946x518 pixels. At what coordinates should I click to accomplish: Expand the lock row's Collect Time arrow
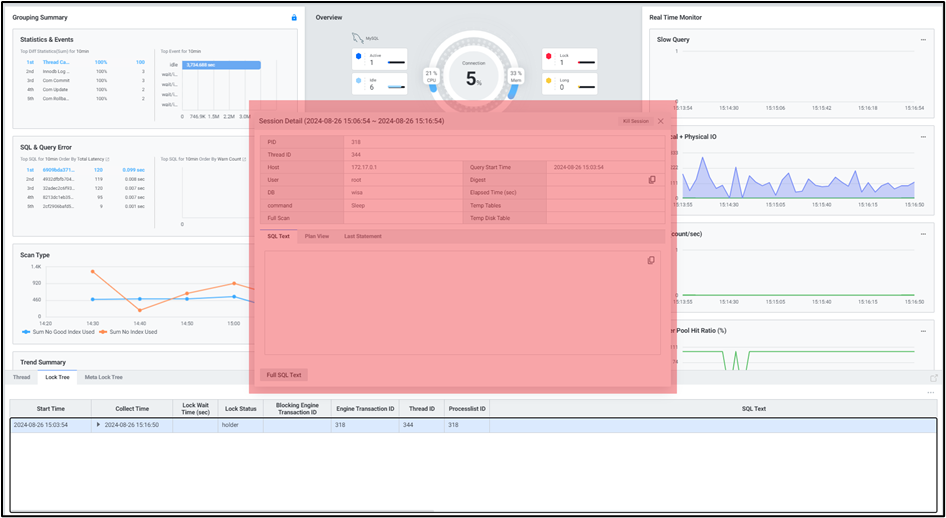point(98,425)
